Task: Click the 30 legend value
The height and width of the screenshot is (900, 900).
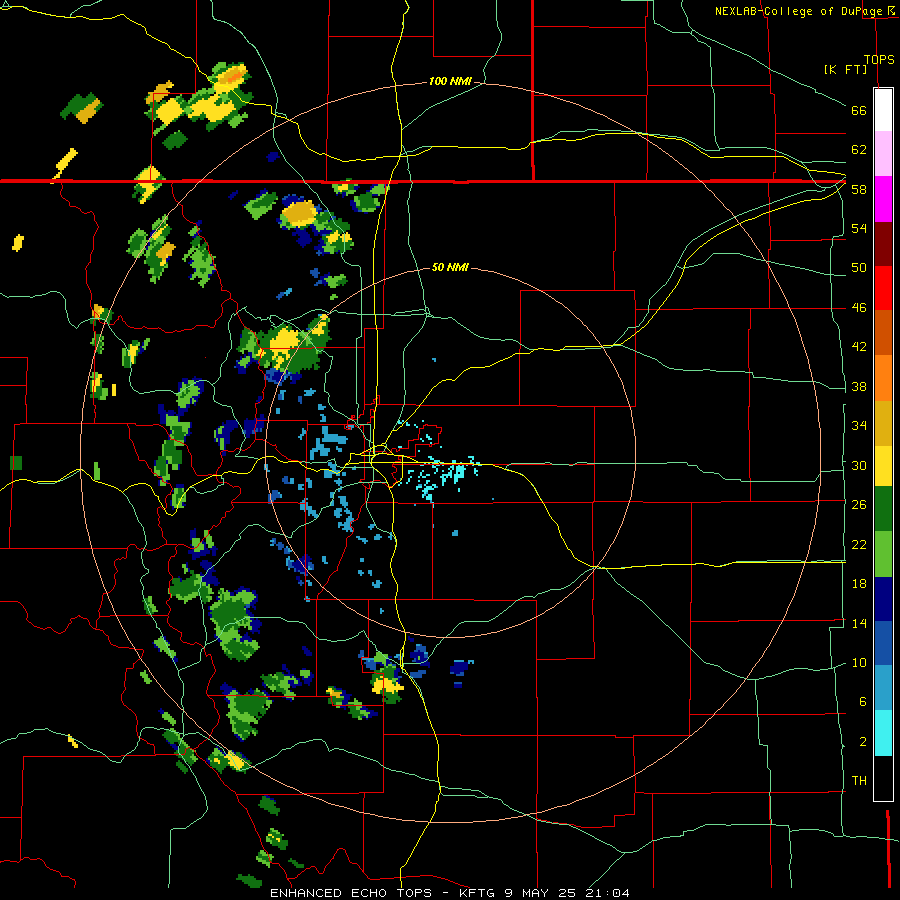Action: [859, 465]
